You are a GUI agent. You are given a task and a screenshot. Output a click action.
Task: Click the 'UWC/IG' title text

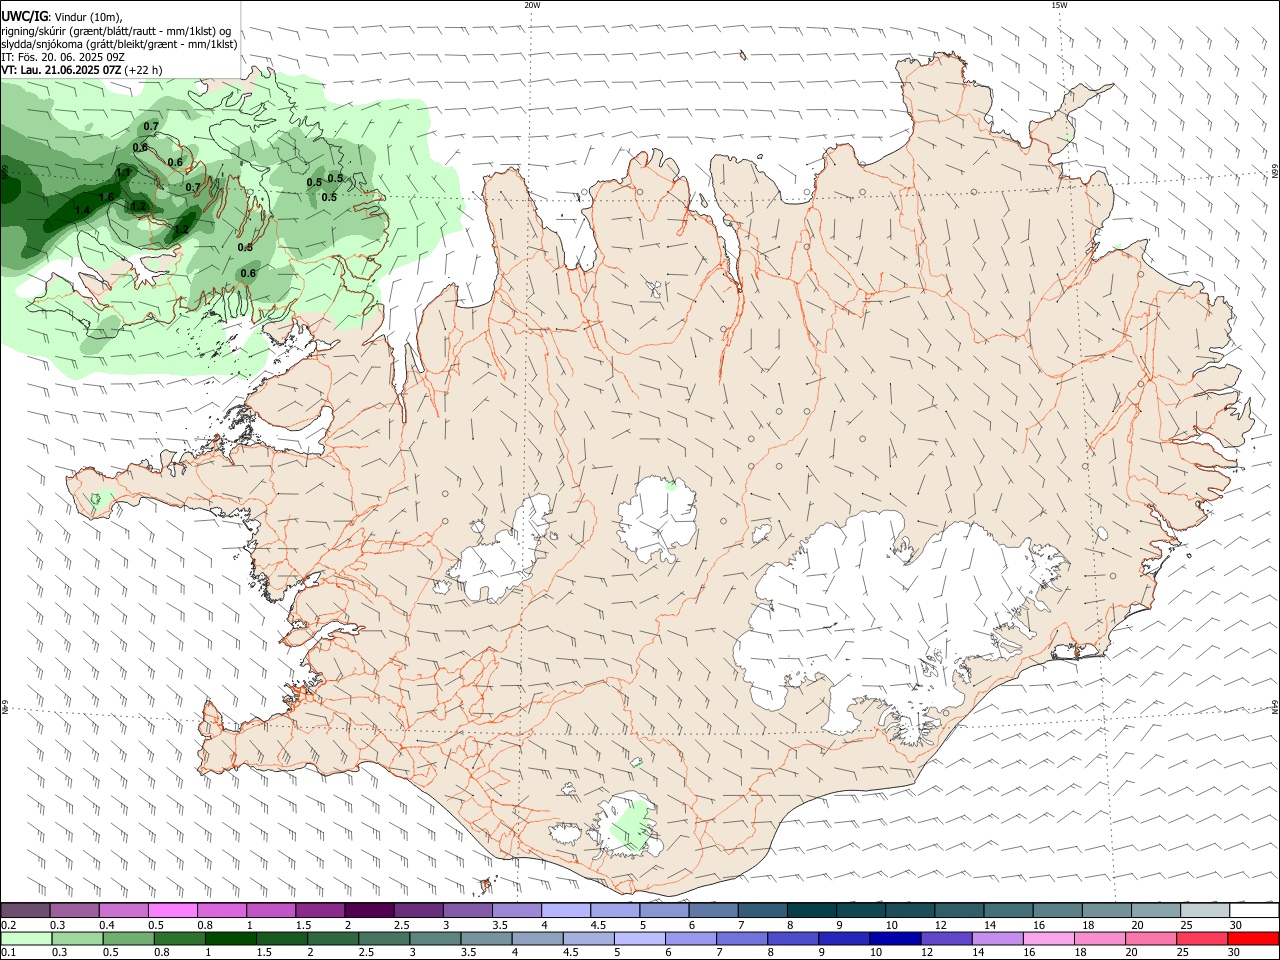[x=24, y=16]
